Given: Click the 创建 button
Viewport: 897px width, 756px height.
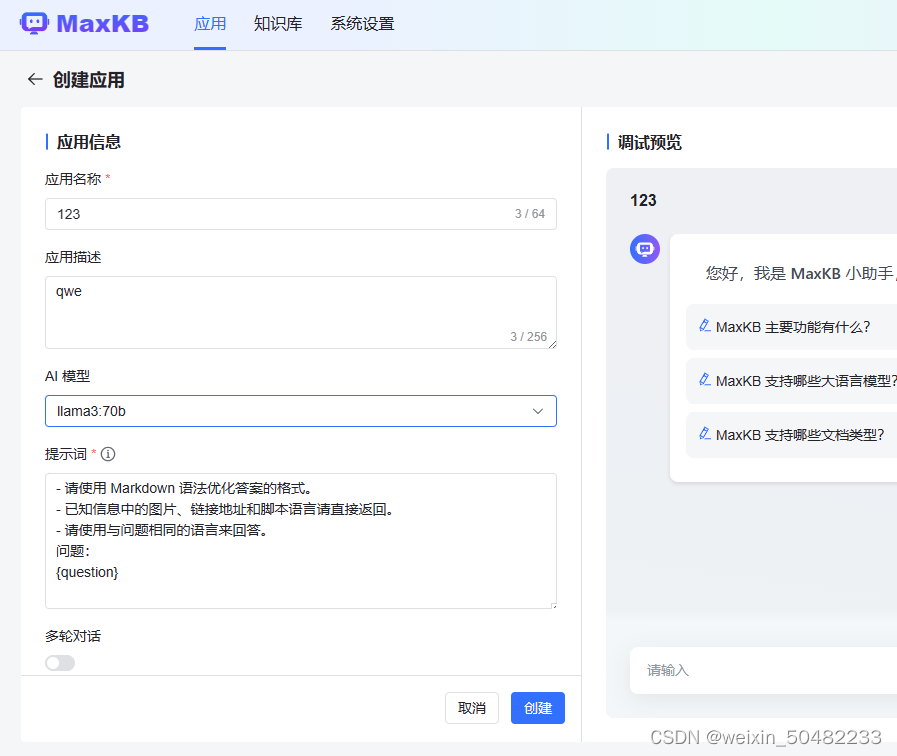Looking at the screenshot, I should pos(538,708).
